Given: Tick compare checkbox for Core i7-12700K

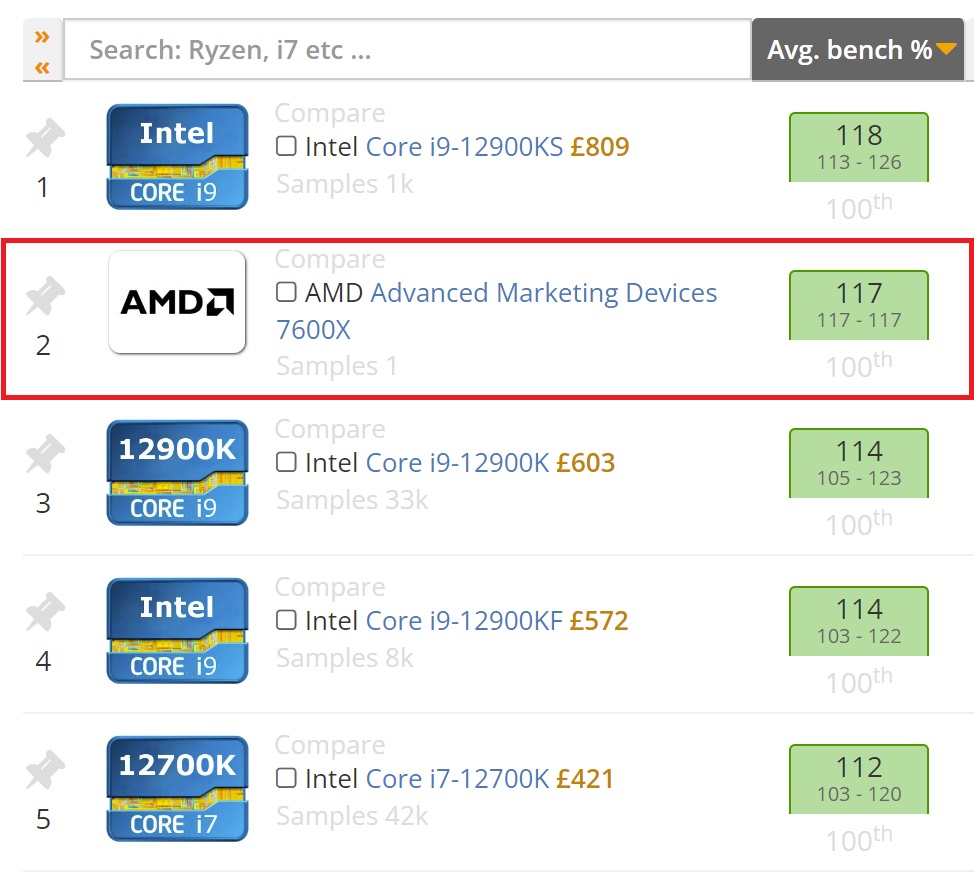Looking at the screenshot, I should click(x=286, y=778).
